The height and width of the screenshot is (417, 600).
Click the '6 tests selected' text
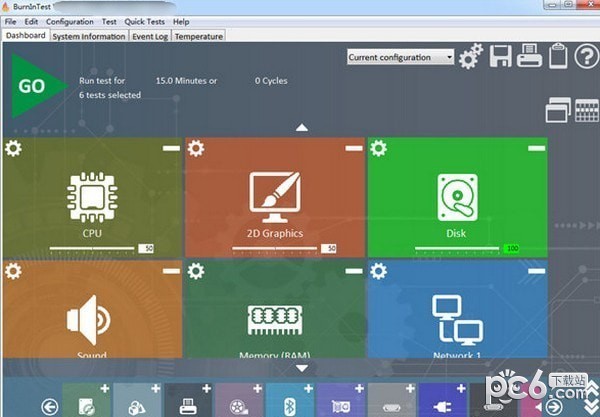110,95
